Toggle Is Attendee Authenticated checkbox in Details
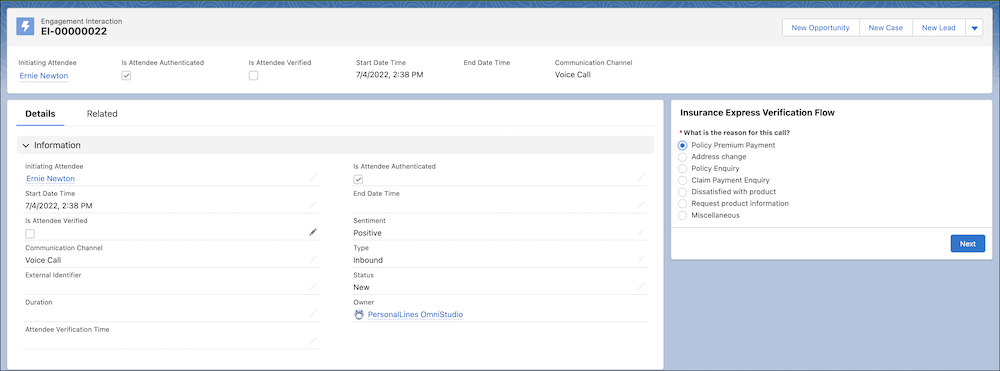Screen dimensions: 1000x371 click(x=358, y=180)
